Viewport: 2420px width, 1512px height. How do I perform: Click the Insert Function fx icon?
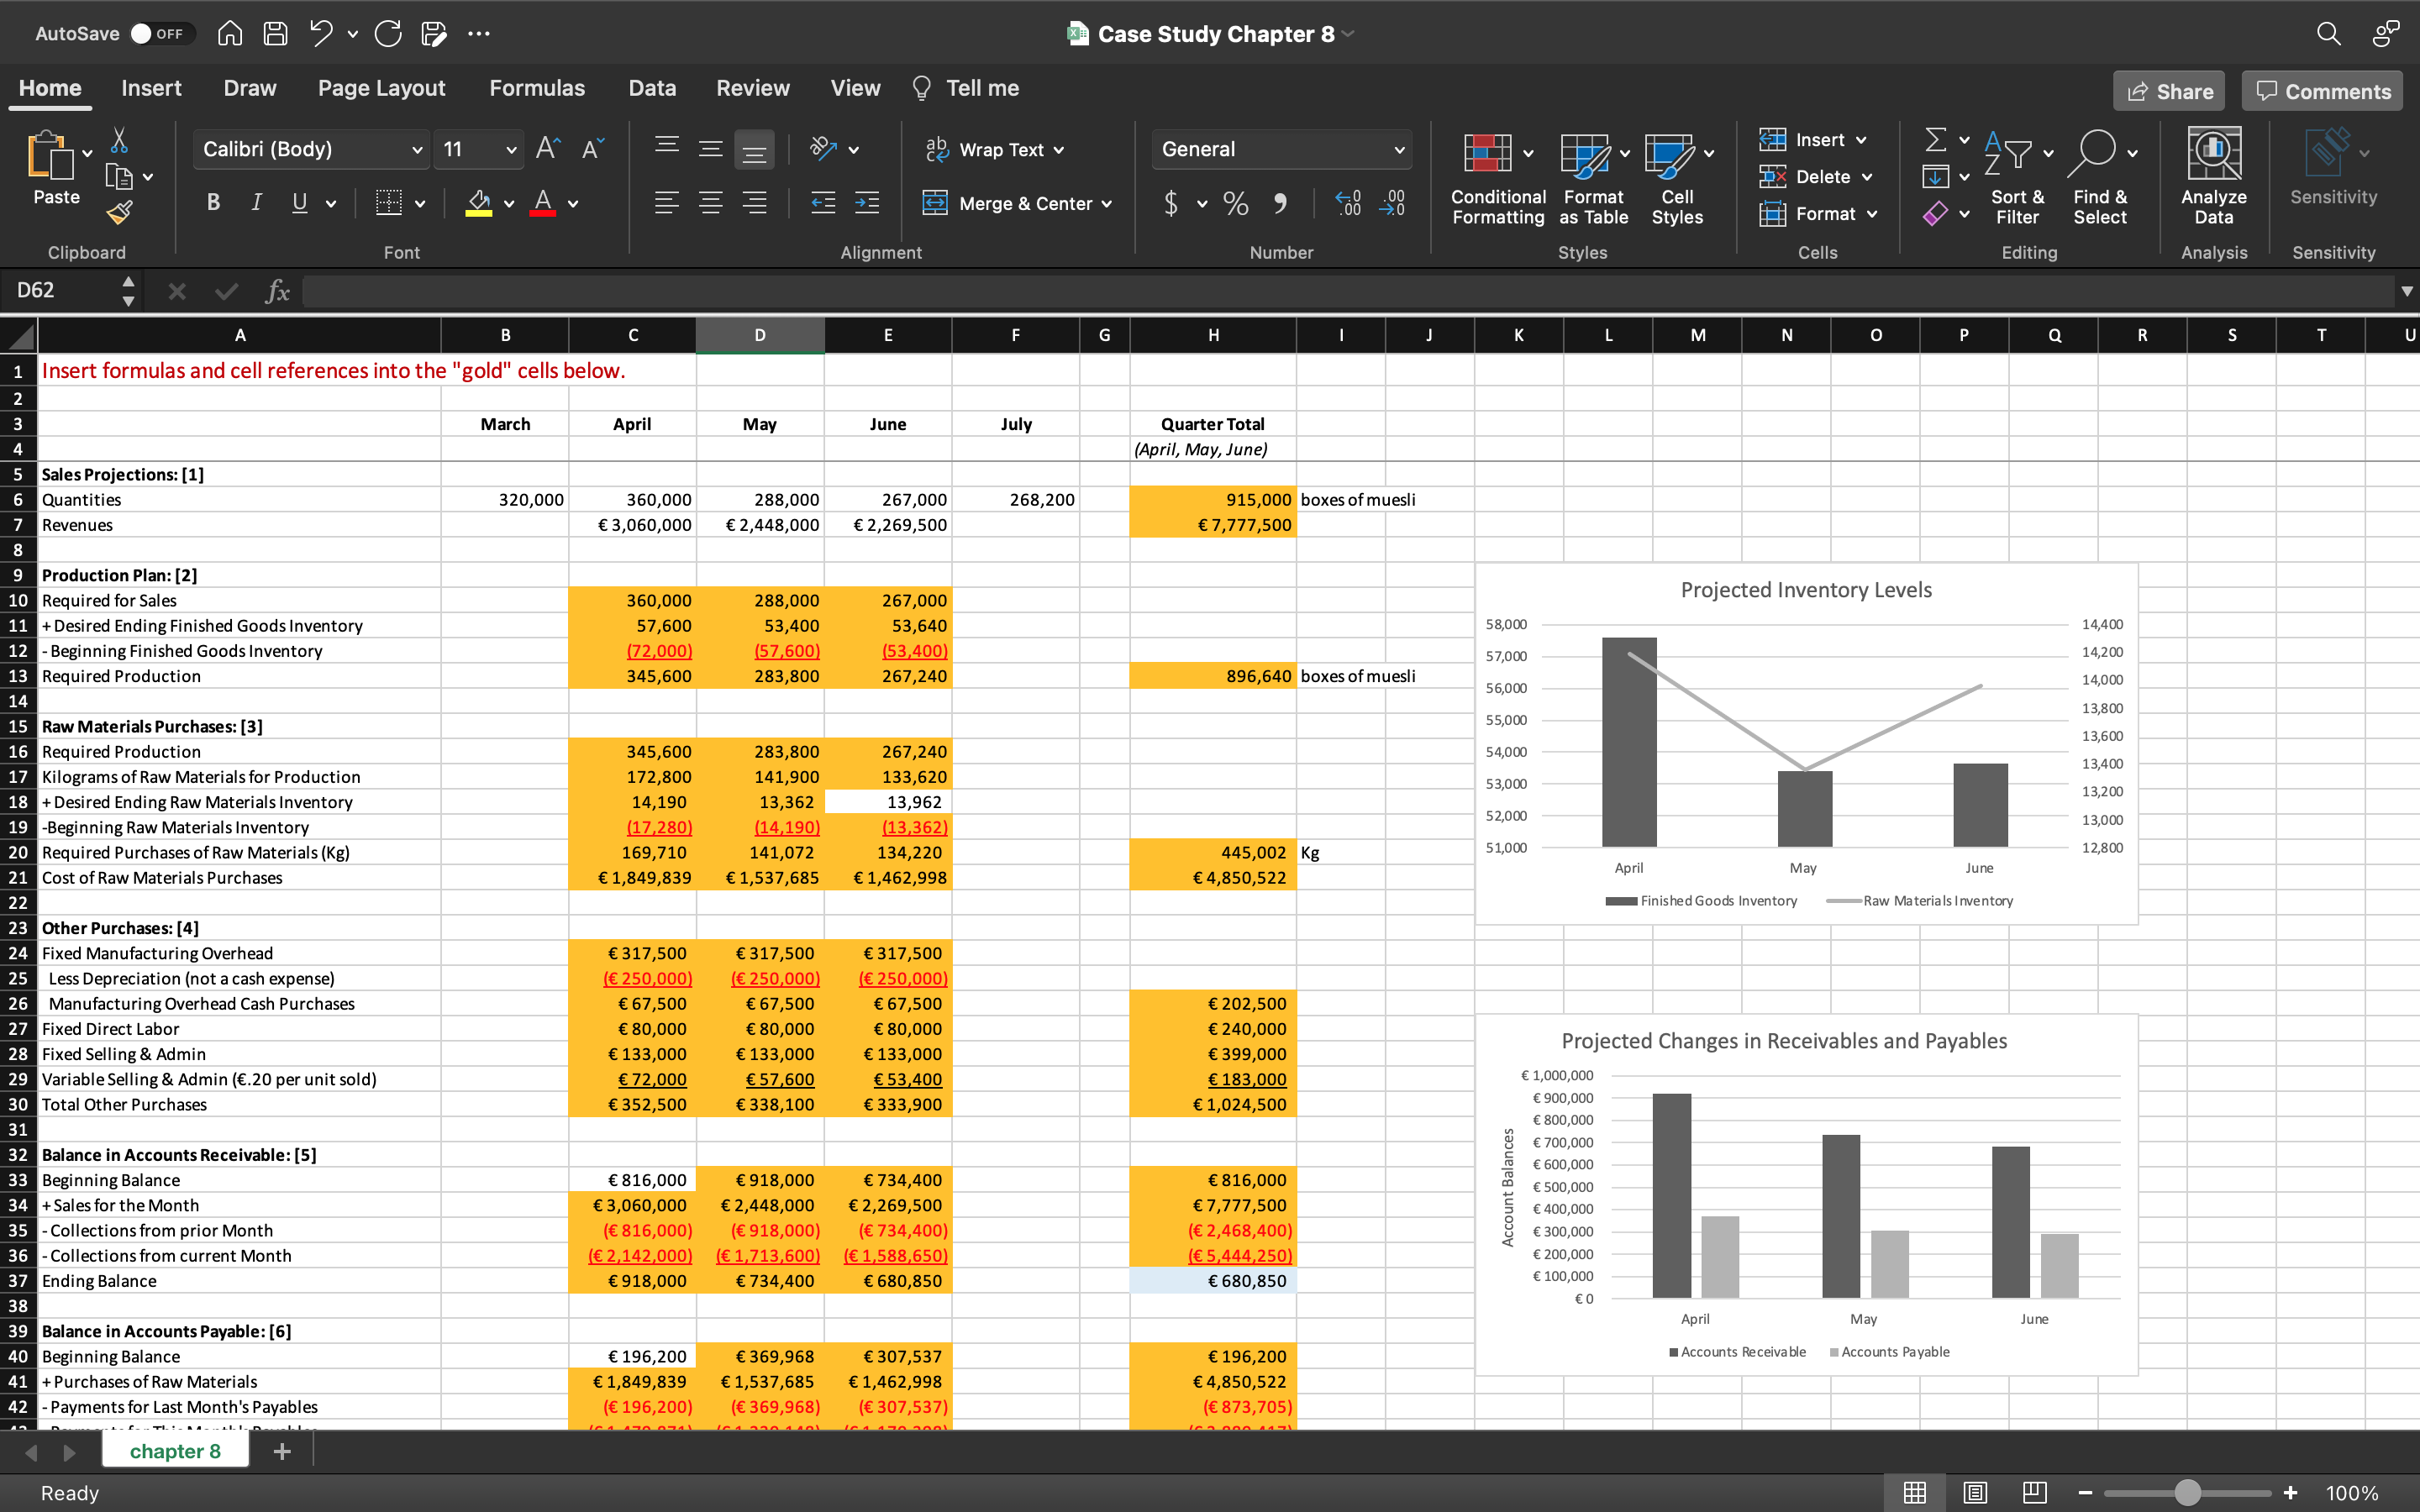(x=277, y=291)
